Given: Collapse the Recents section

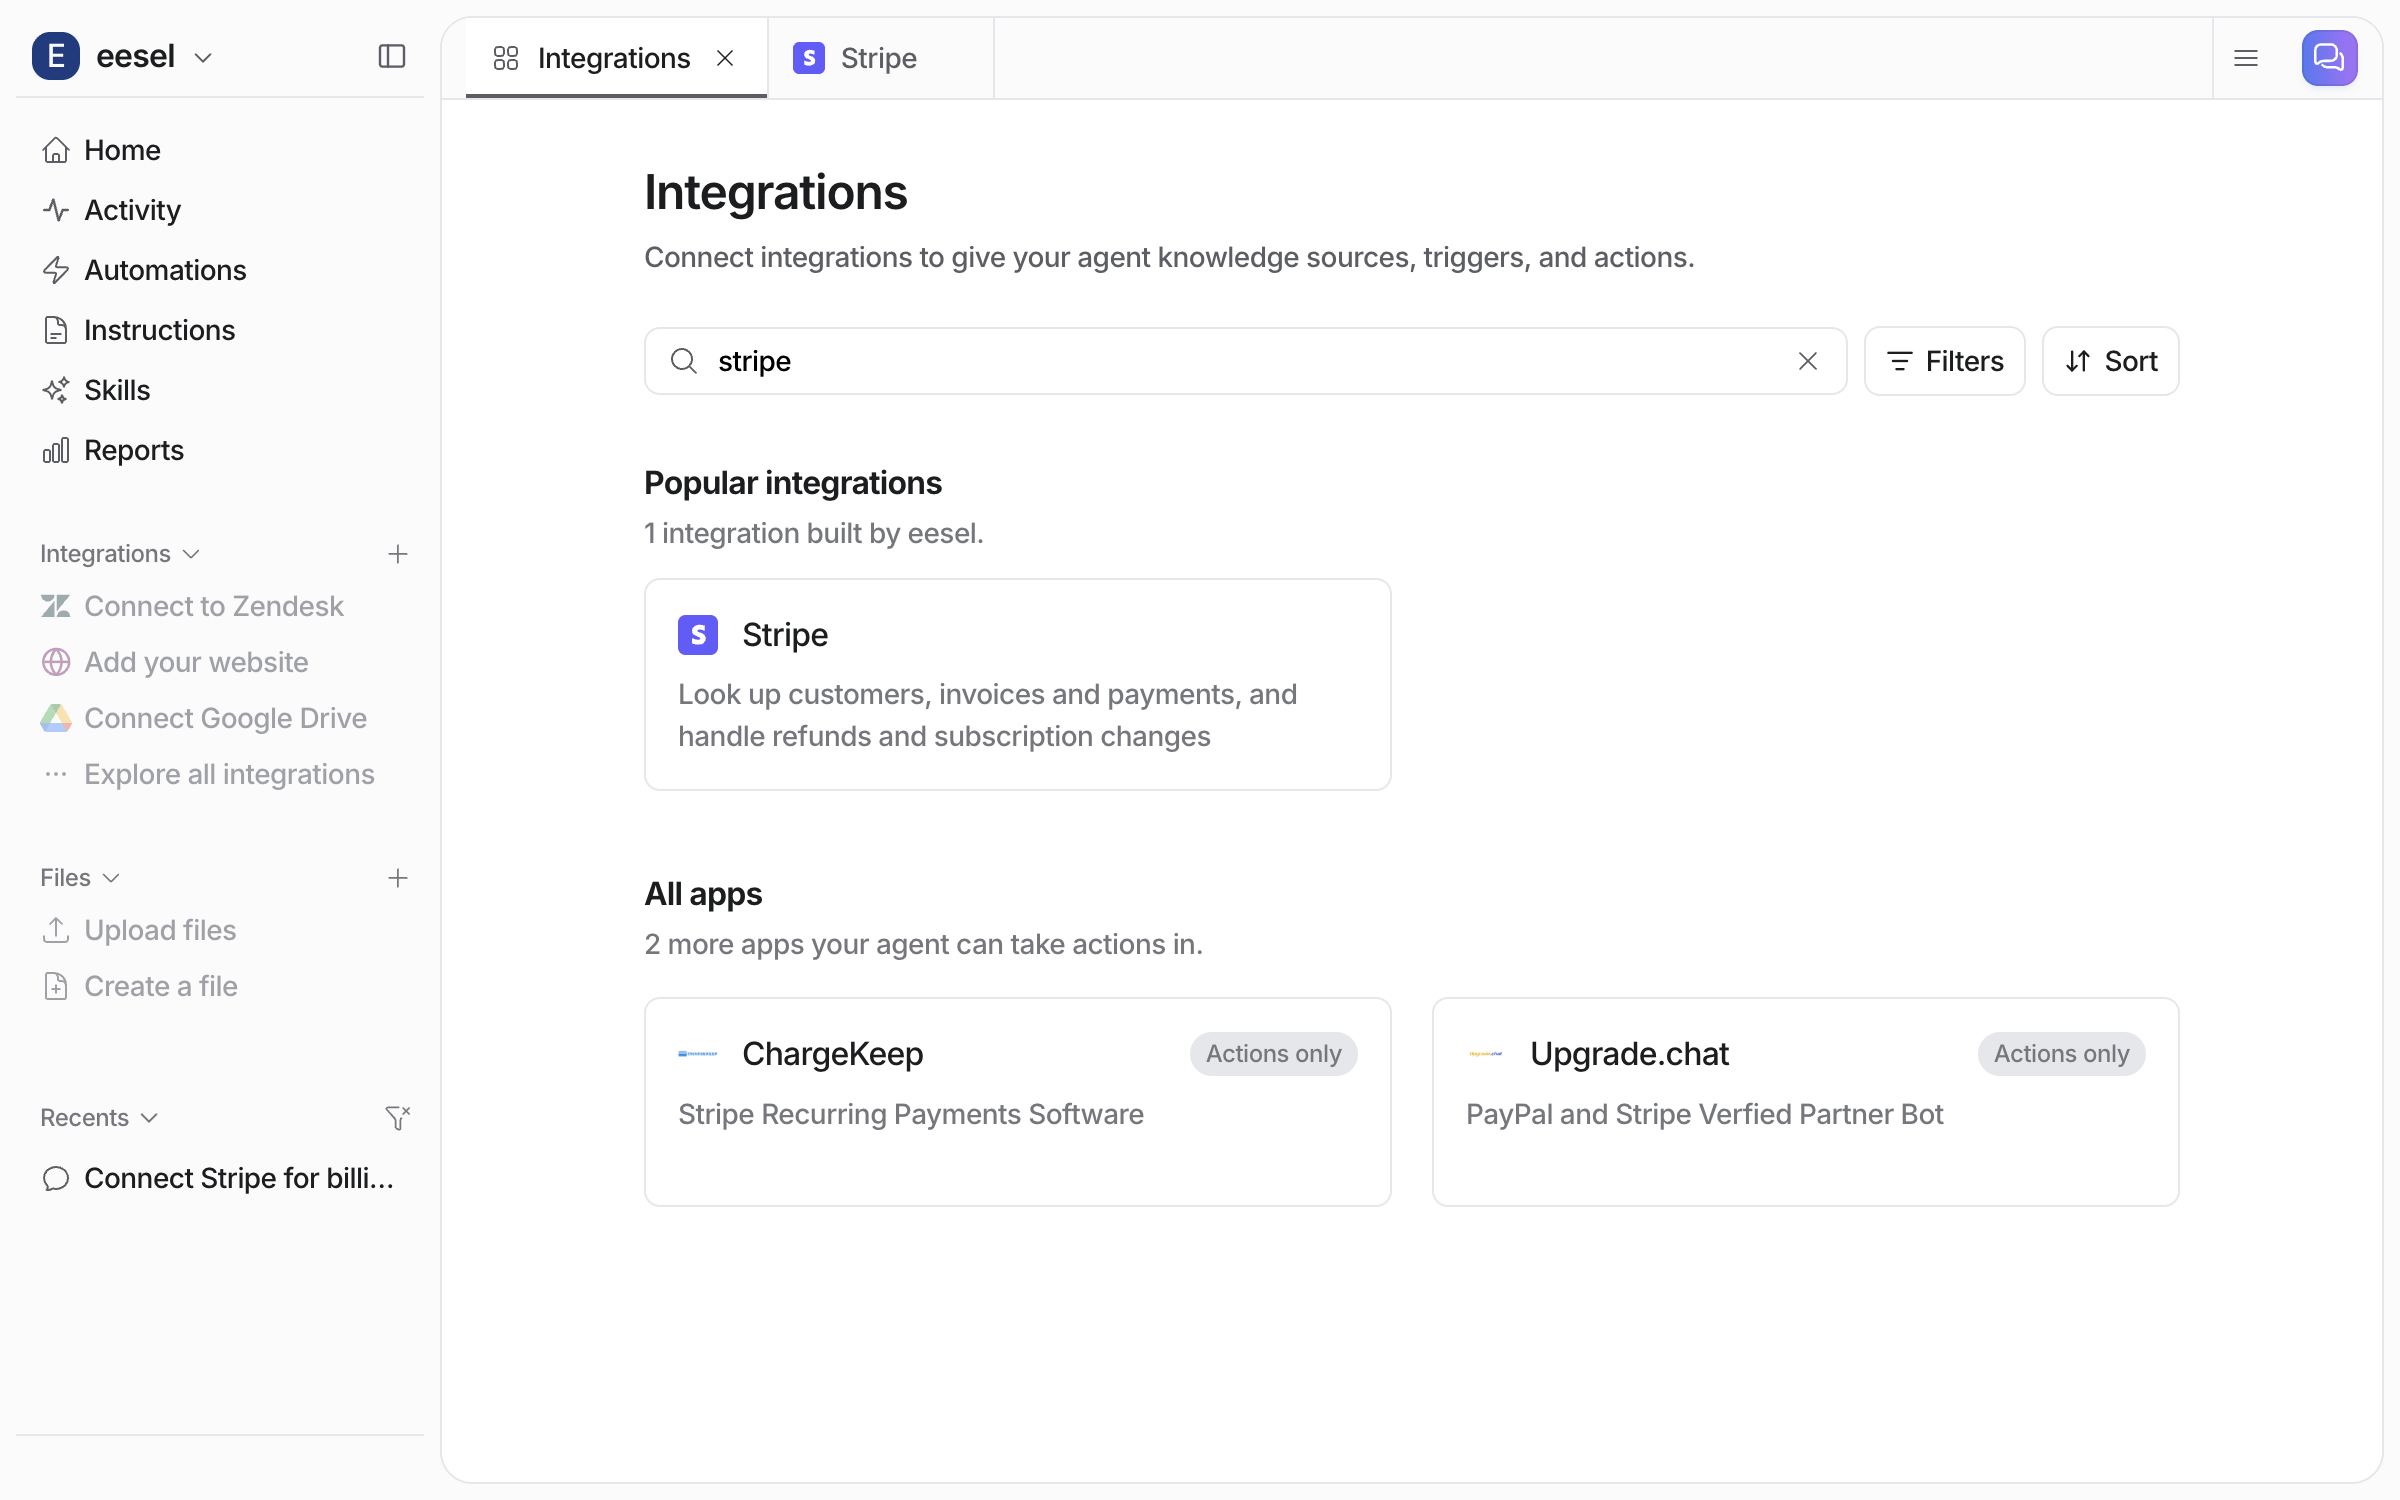Looking at the screenshot, I should point(99,1118).
